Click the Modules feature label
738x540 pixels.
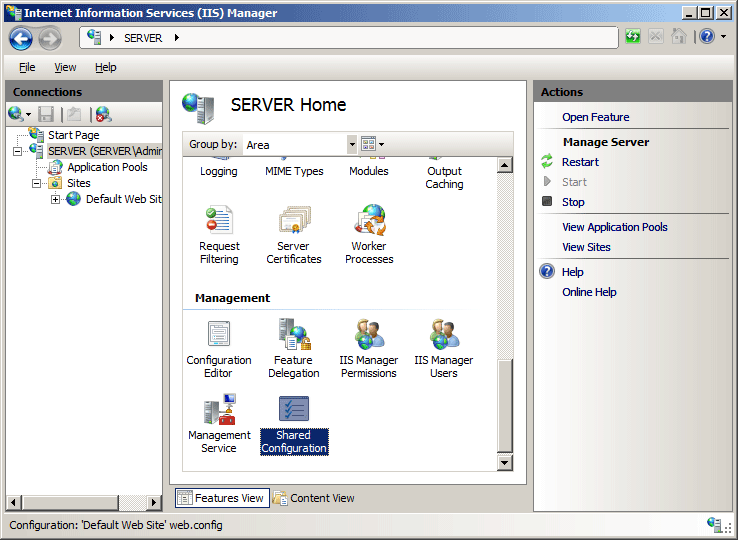pos(369,171)
